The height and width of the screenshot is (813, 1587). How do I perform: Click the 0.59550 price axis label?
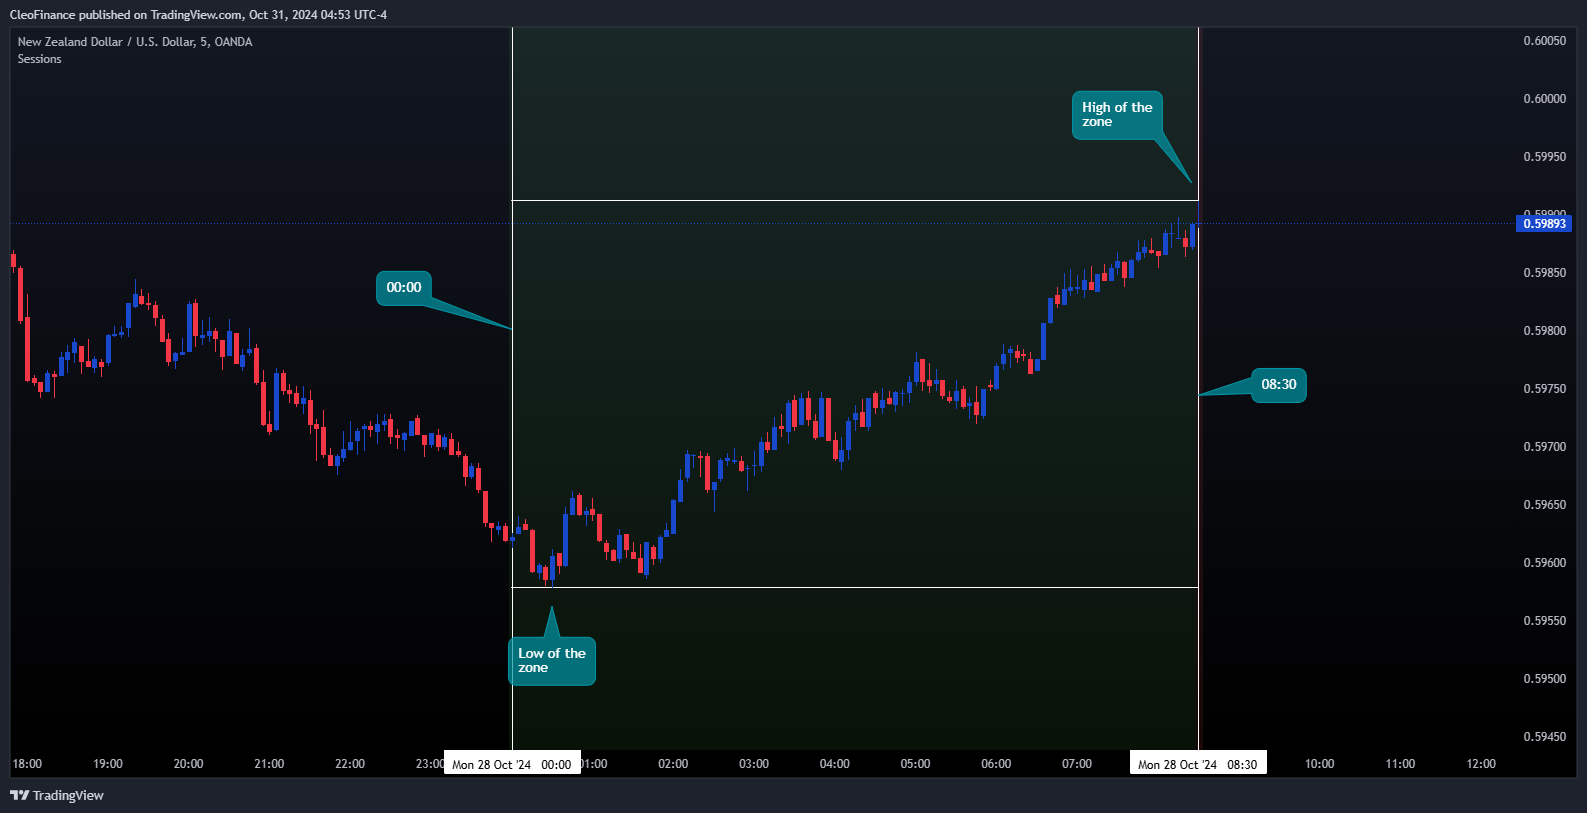tap(1544, 621)
